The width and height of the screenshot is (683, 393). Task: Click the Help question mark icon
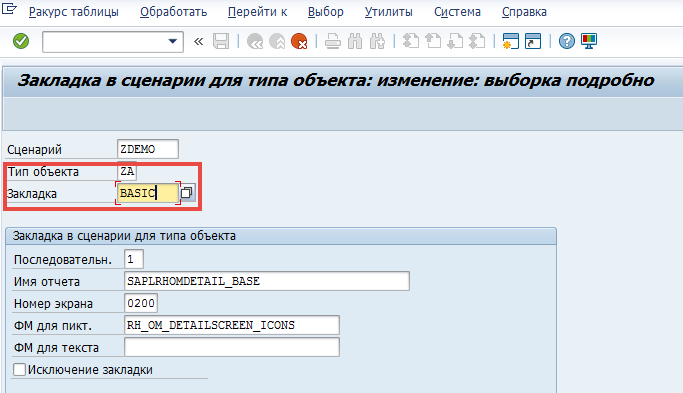click(567, 41)
